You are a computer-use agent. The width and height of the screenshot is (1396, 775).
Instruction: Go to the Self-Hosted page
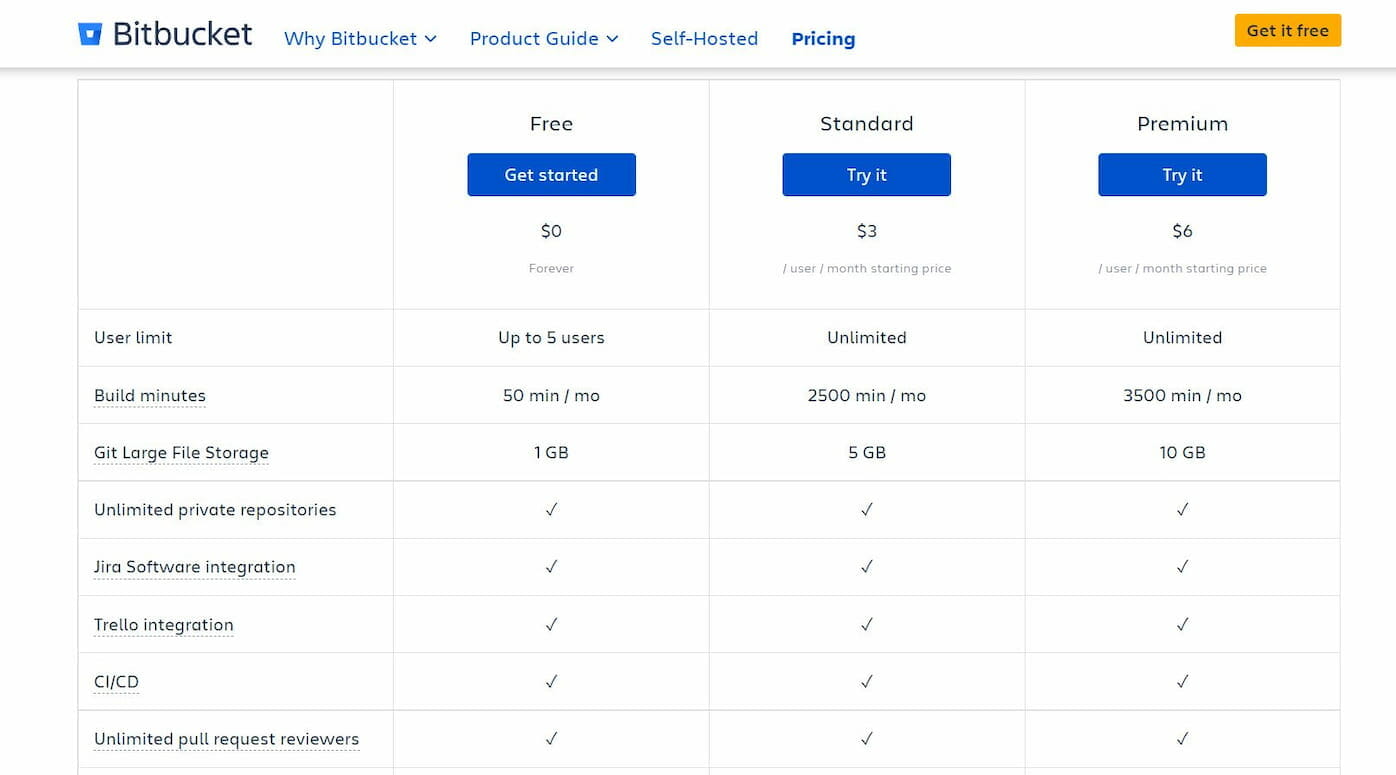pyautogui.click(x=704, y=39)
